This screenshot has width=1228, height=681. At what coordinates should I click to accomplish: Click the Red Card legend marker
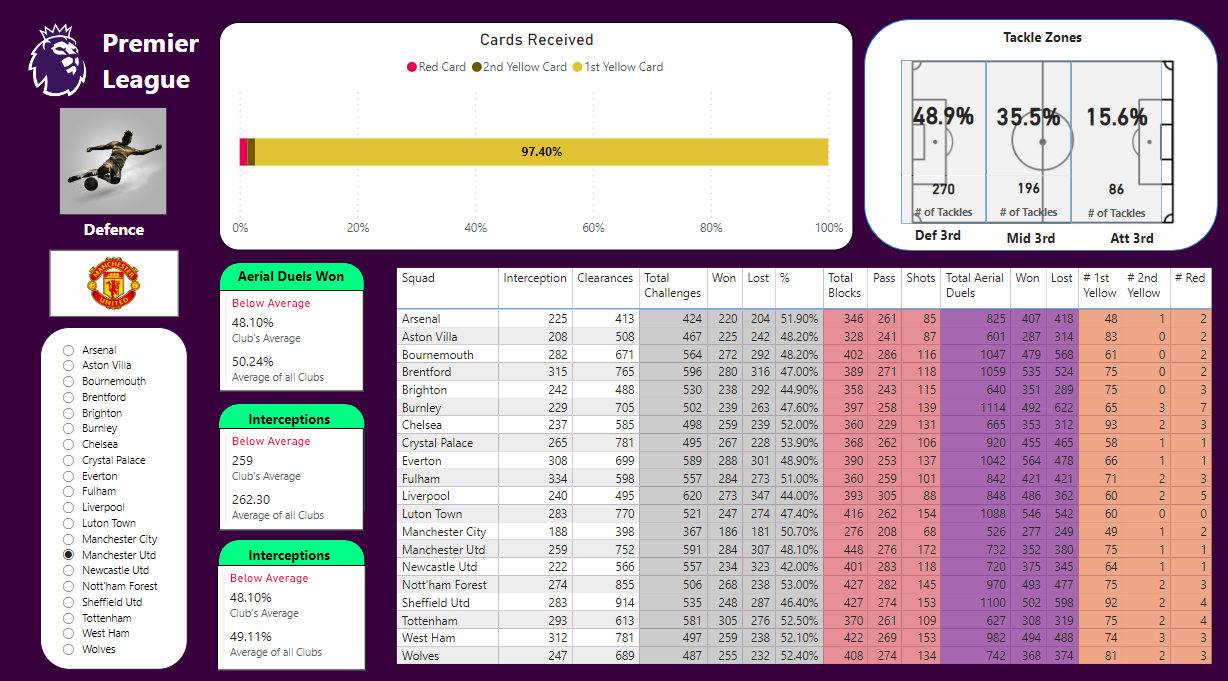(410, 67)
